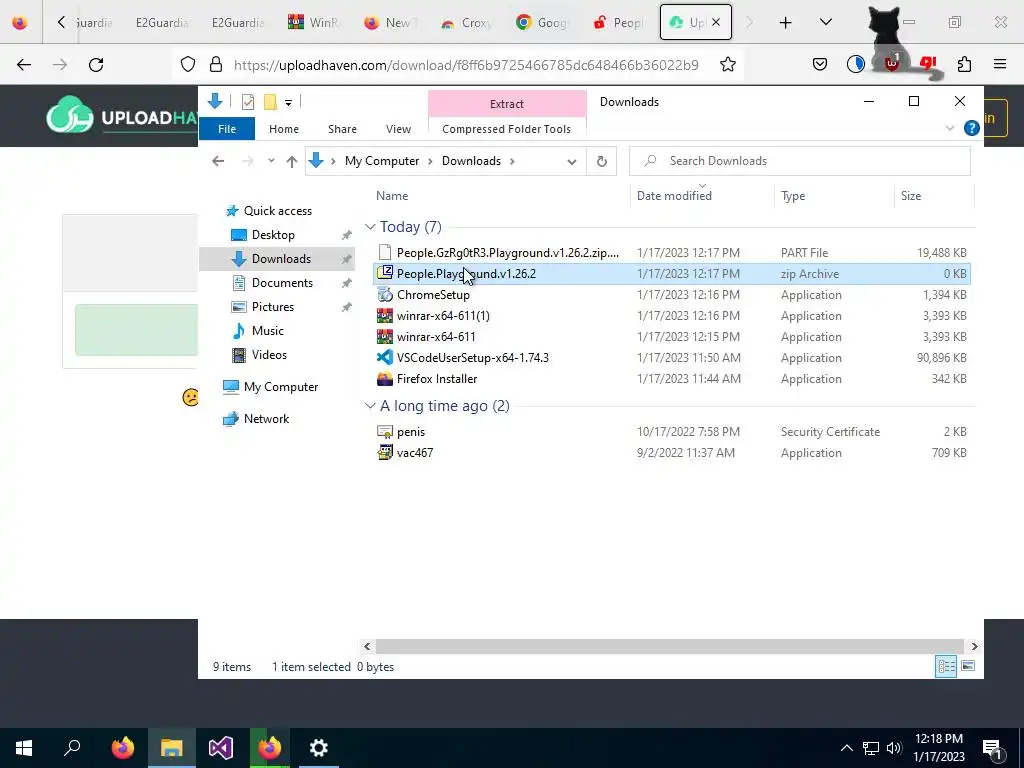
Task: Select the winrar-x64-611 application
Action: (x=436, y=337)
